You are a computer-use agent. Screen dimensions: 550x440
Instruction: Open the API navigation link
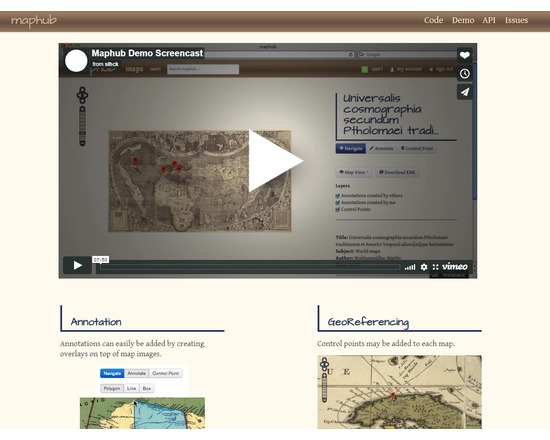coord(489,20)
